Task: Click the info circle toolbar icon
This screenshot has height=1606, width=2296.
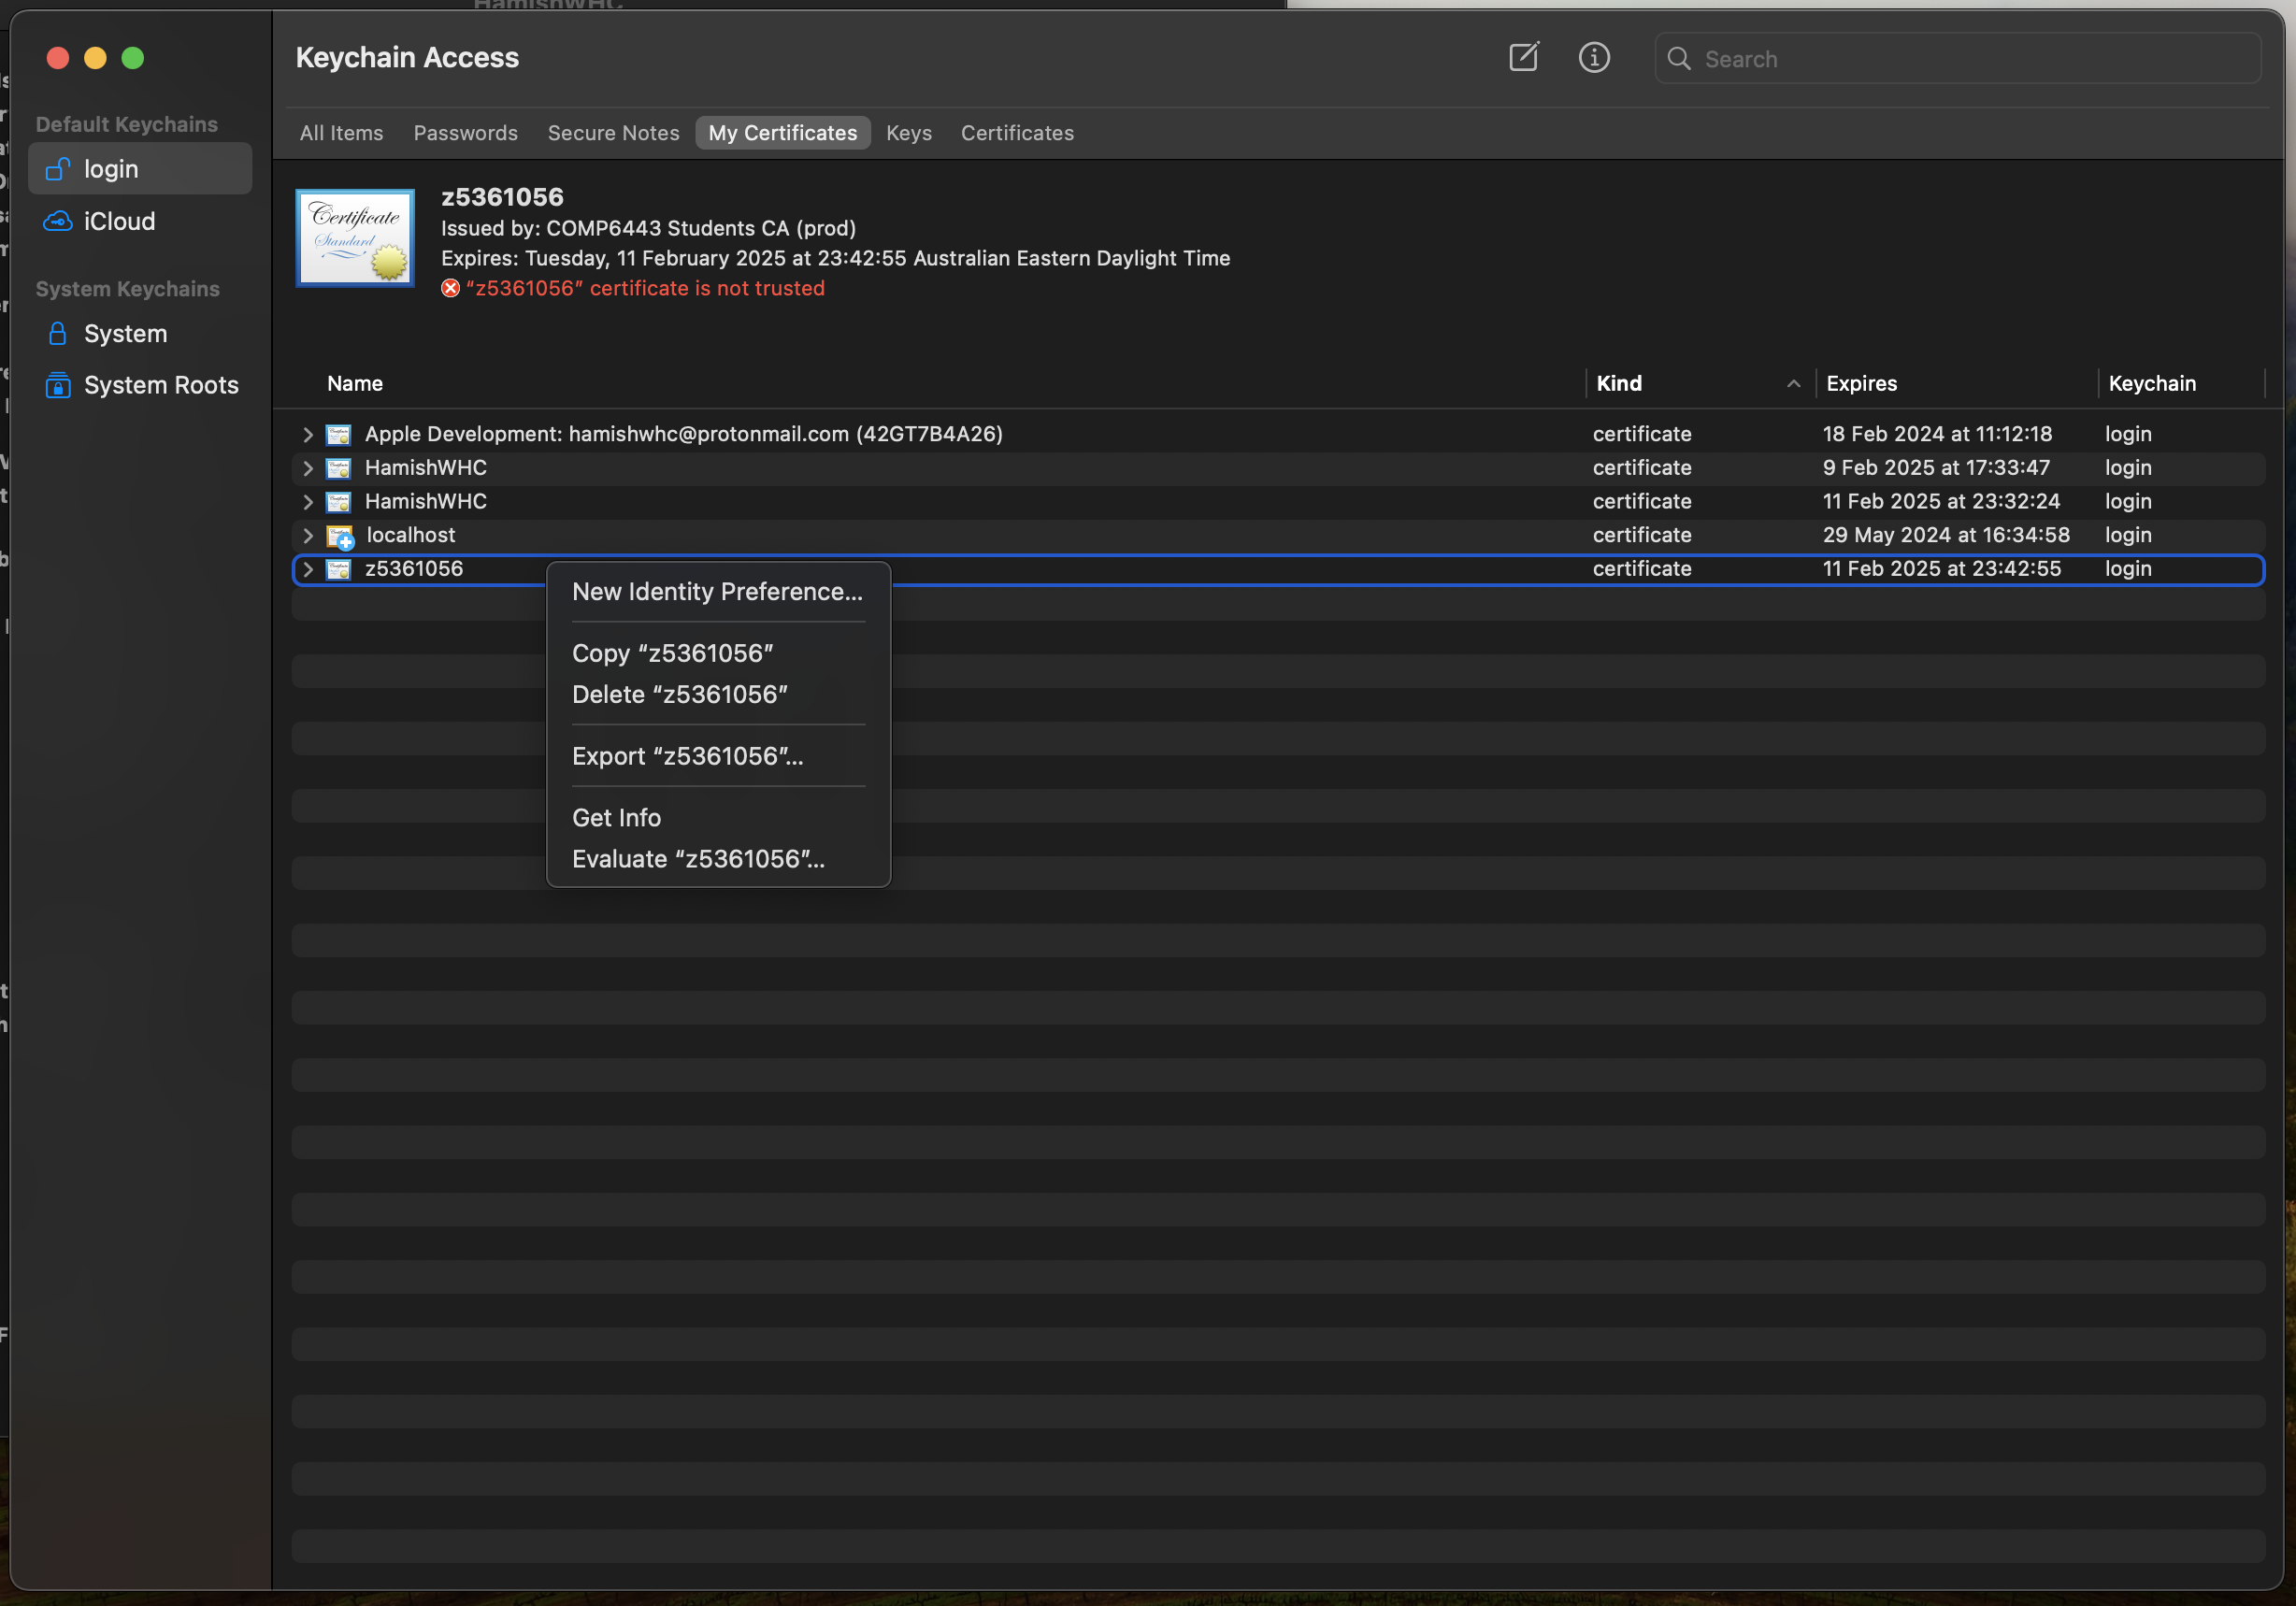Action: click(x=1593, y=58)
